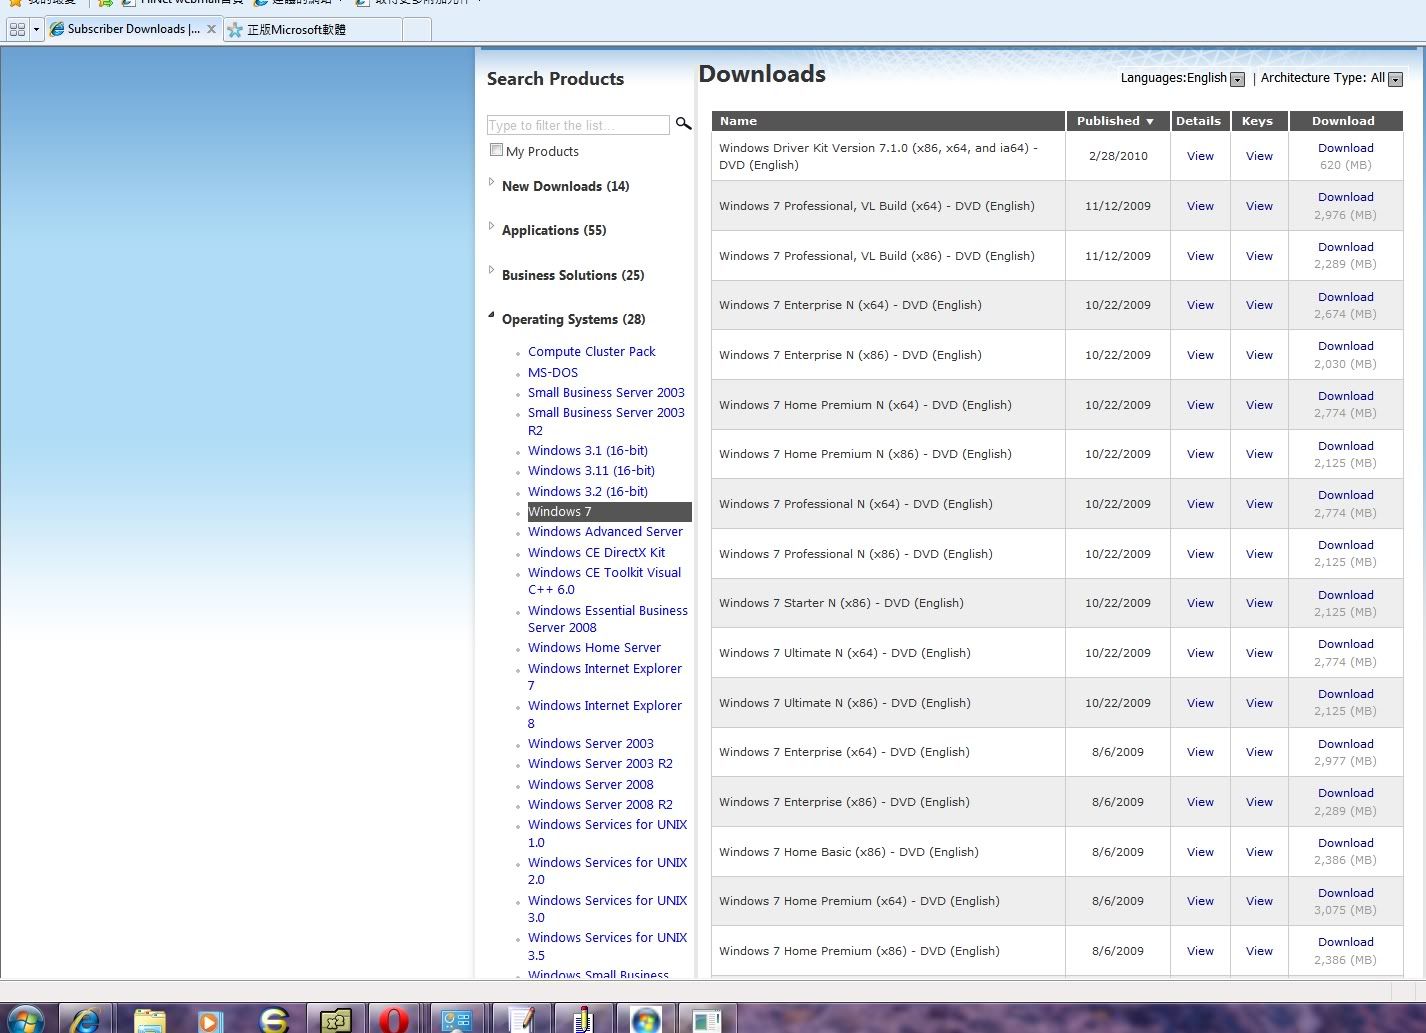Open the Architecture Type dropdown arrow
The width and height of the screenshot is (1426, 1033).
click(1396, 79)
